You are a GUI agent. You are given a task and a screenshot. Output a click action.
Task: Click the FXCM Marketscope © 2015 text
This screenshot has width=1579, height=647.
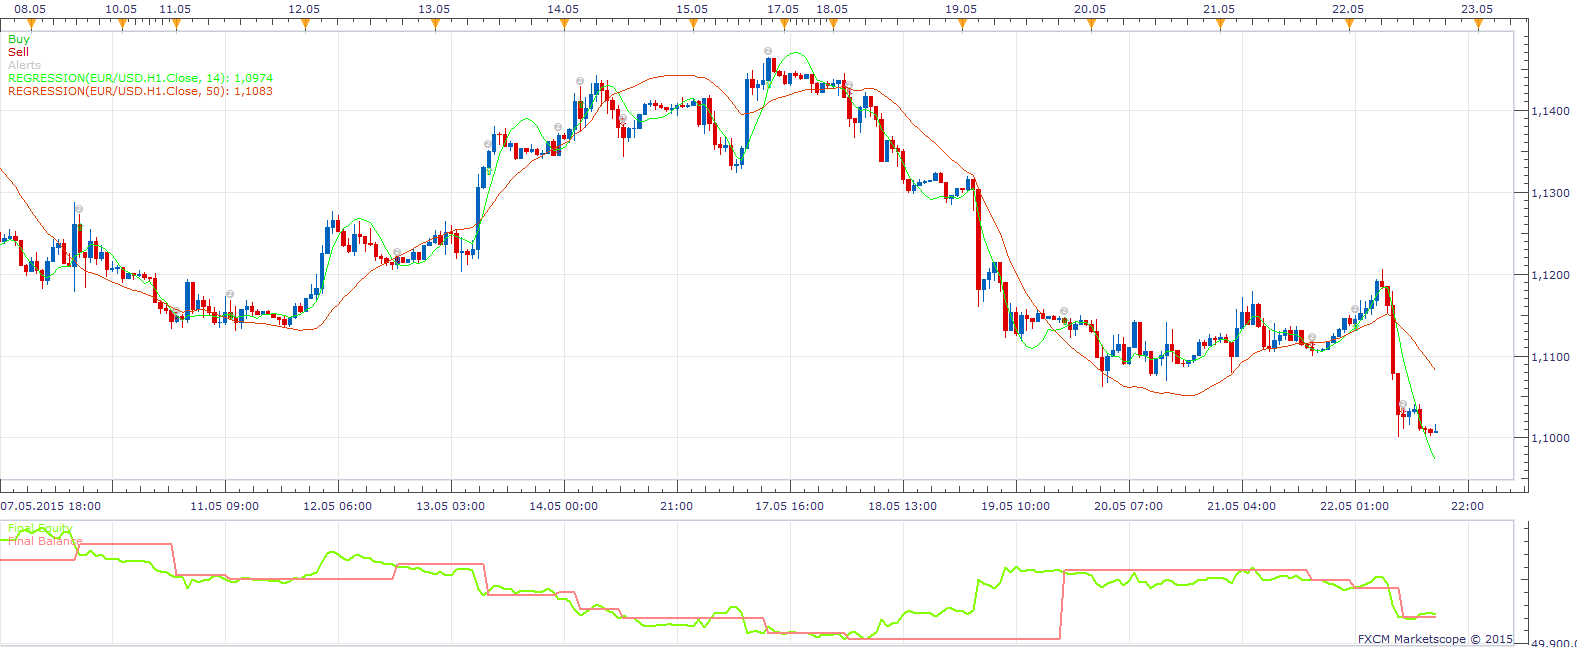[x=1436, y=639]
